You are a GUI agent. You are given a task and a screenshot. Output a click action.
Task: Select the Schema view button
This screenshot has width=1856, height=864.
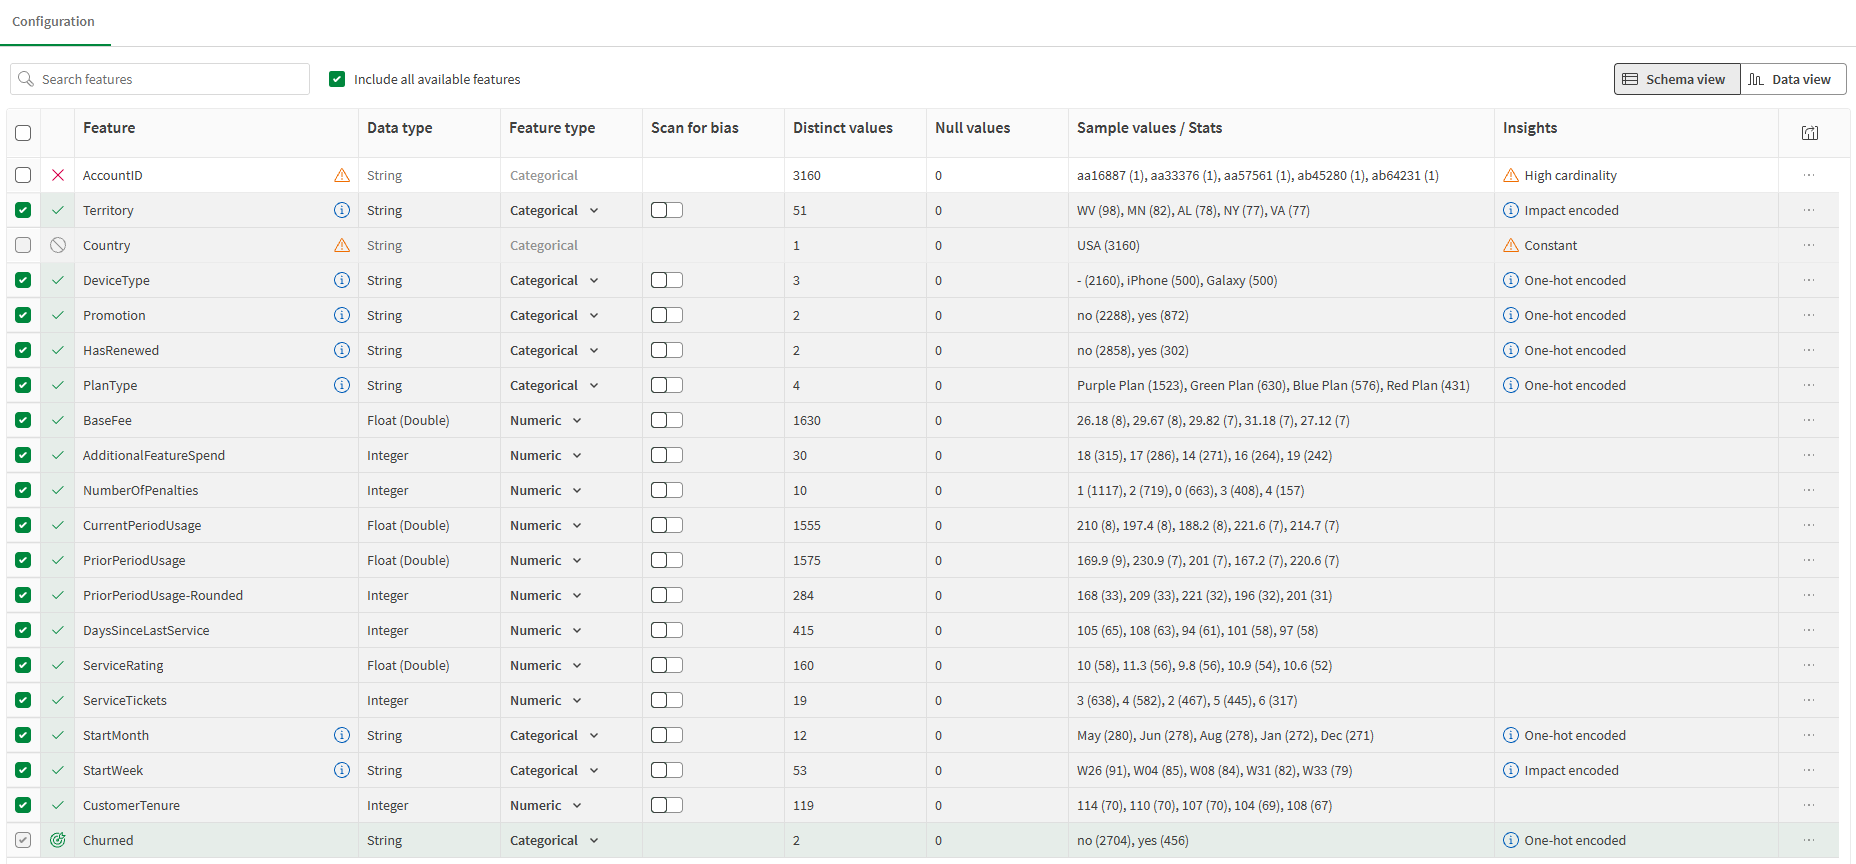(1677, 79)
